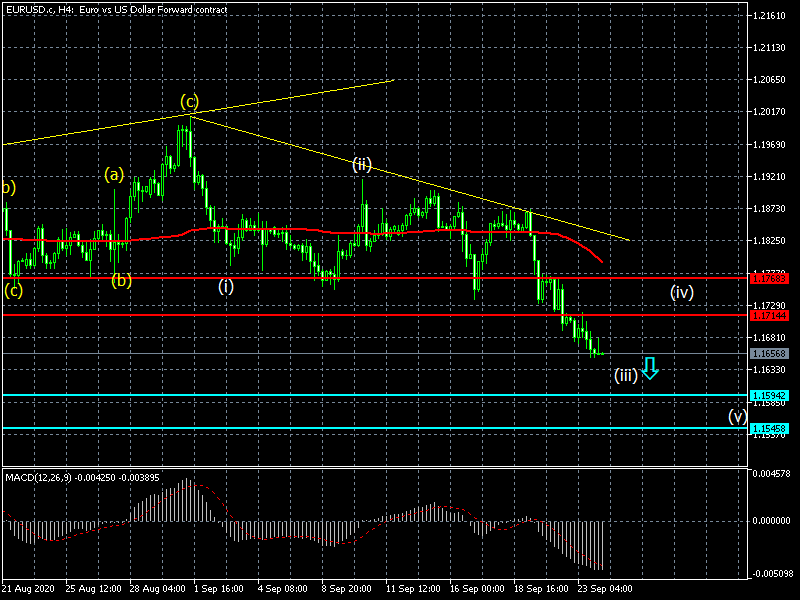
Task: Click the 4 Sep 08:00 time label
Action: click(x=283, y=588)
